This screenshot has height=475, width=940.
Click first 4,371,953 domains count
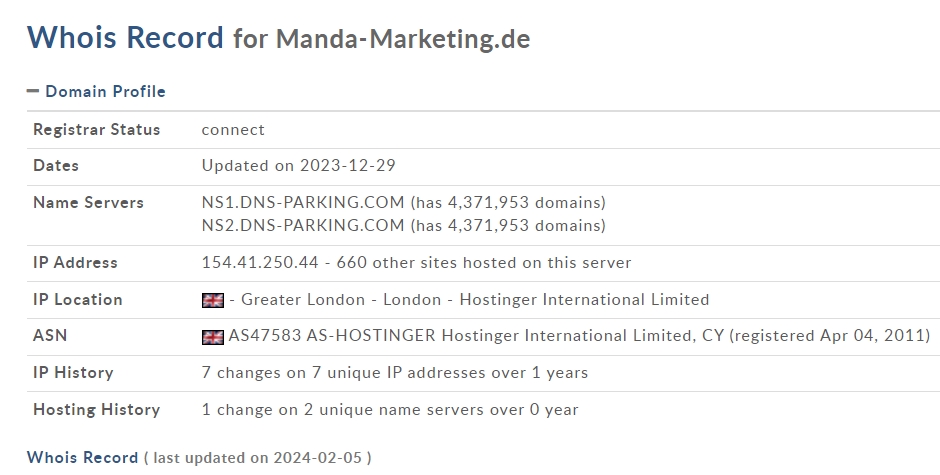coord(508,202)
